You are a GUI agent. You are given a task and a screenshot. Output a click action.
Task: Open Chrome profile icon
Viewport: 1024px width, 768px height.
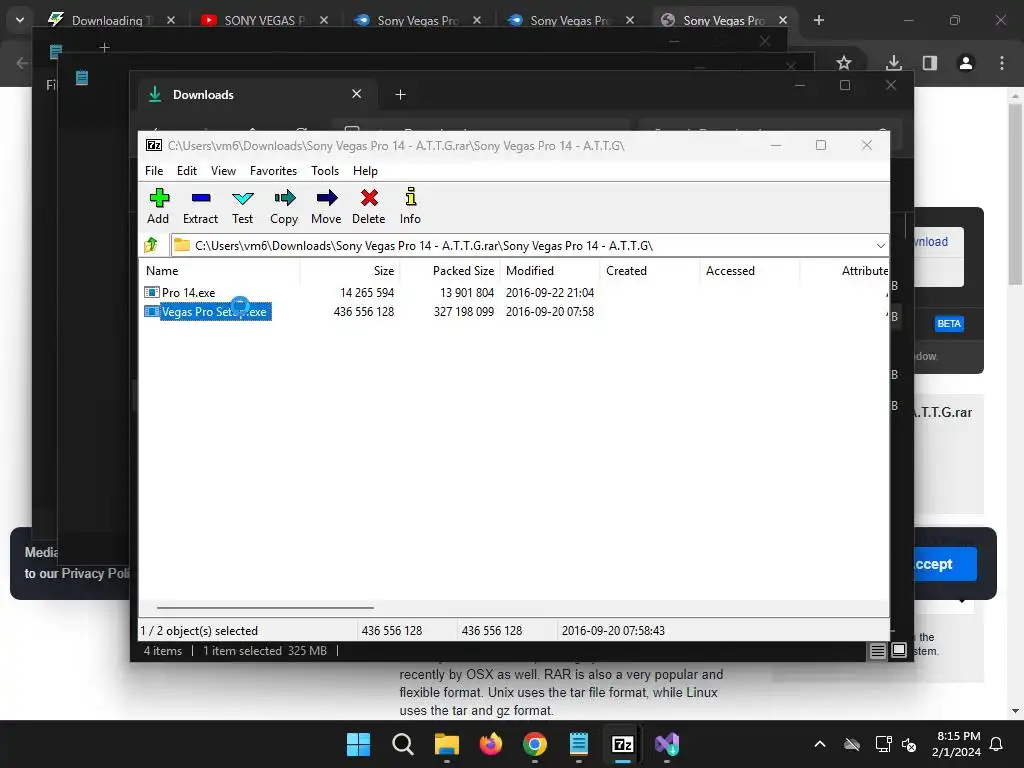pos(966,63)
